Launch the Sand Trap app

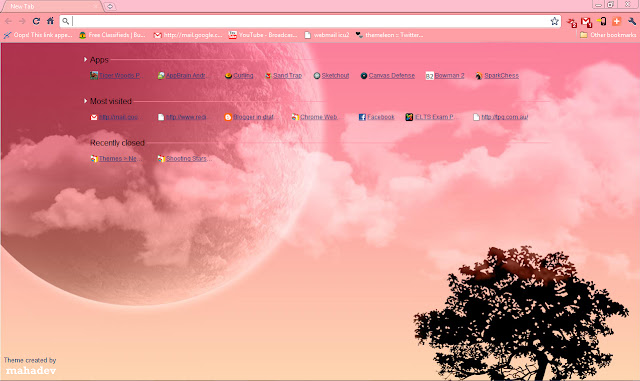click(287, 76)
